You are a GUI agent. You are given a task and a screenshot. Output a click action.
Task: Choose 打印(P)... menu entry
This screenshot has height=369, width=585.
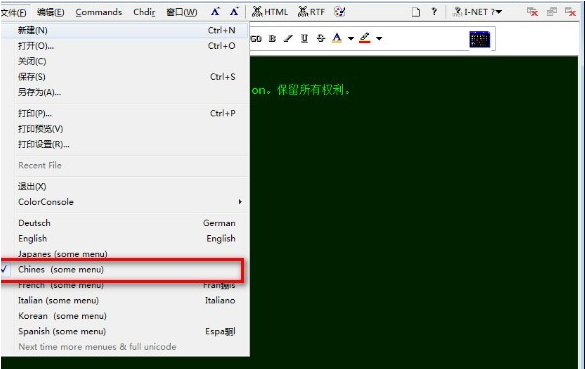(125, 113)
